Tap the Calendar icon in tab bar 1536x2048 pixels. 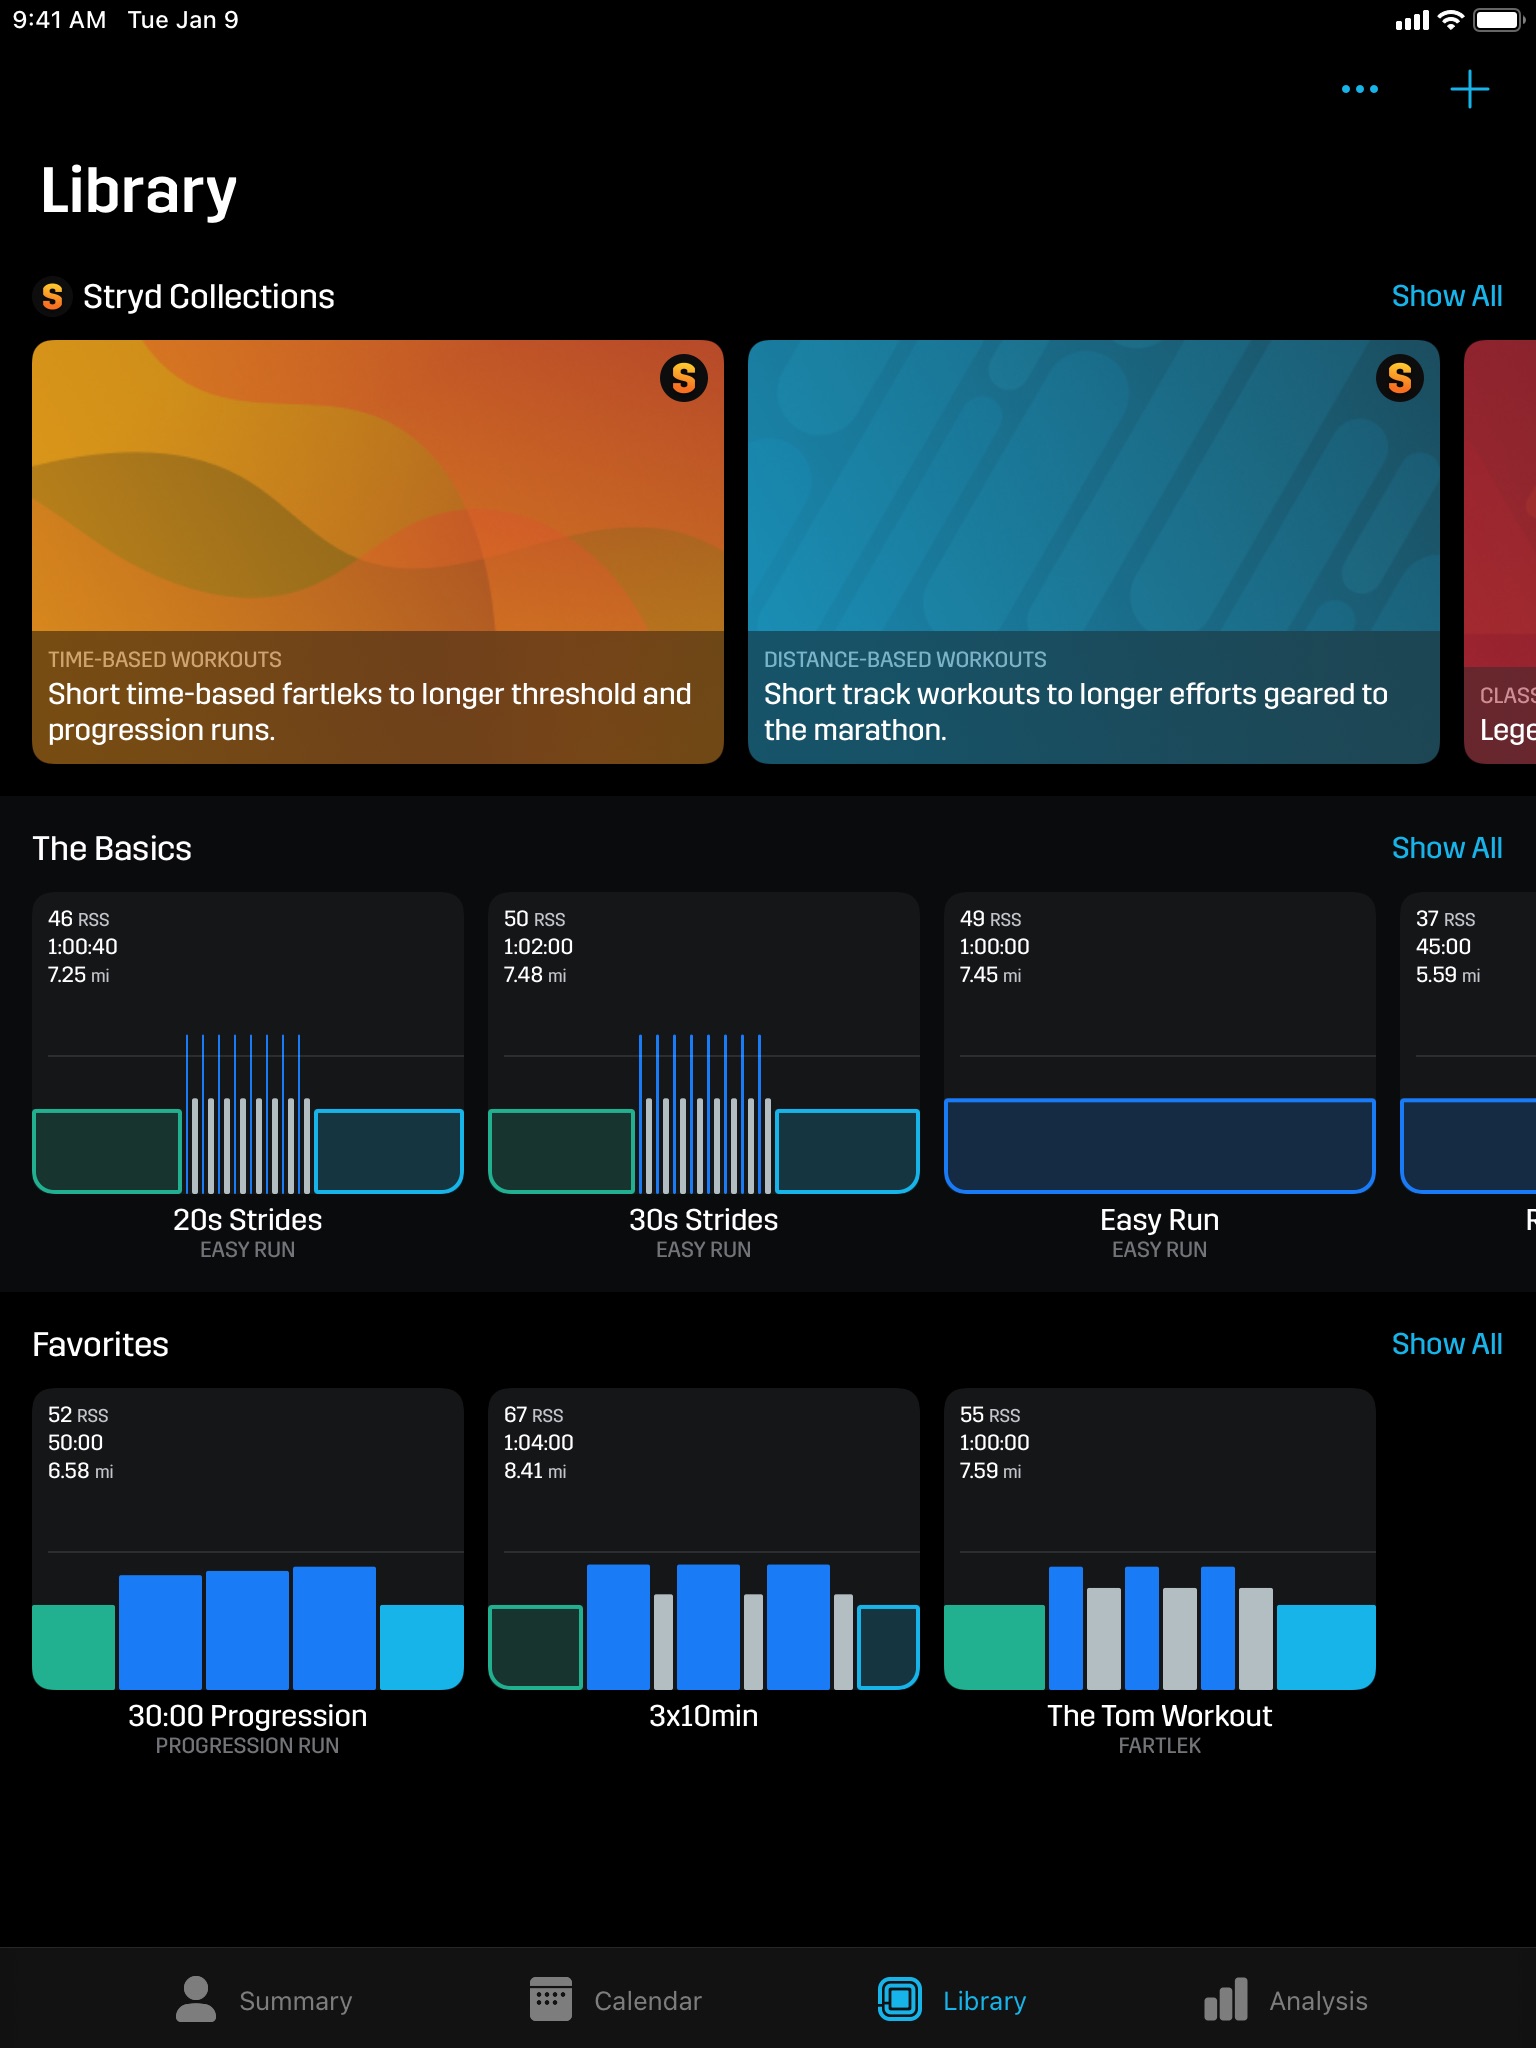point(550,2000)
